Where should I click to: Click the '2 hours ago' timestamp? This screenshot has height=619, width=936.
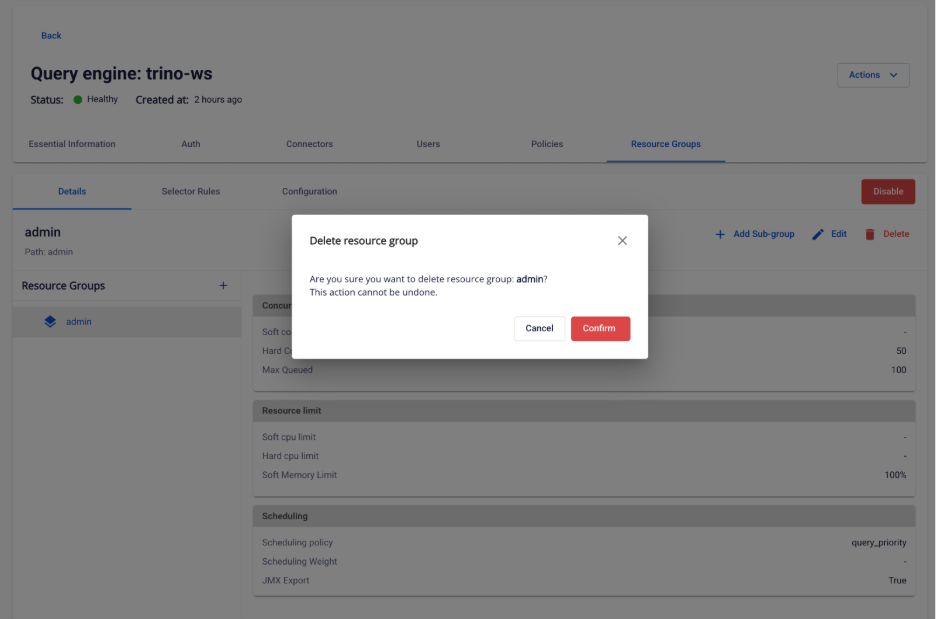[x=218, y=100]
